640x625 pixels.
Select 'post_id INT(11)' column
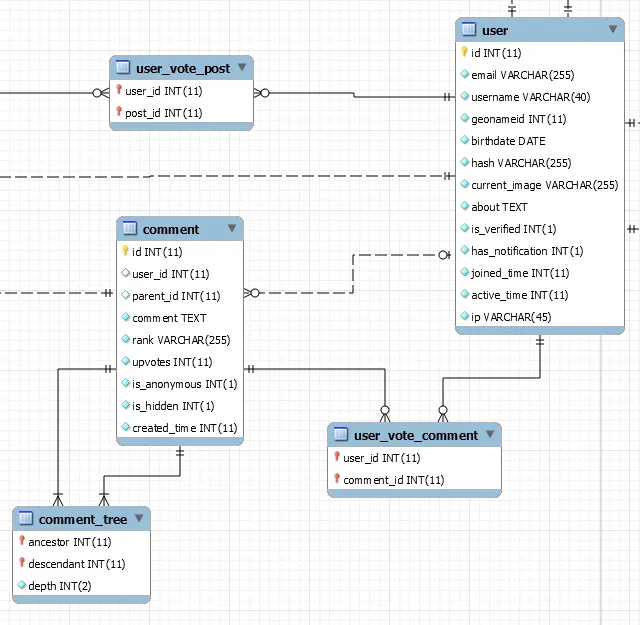(x=164, y=113)
